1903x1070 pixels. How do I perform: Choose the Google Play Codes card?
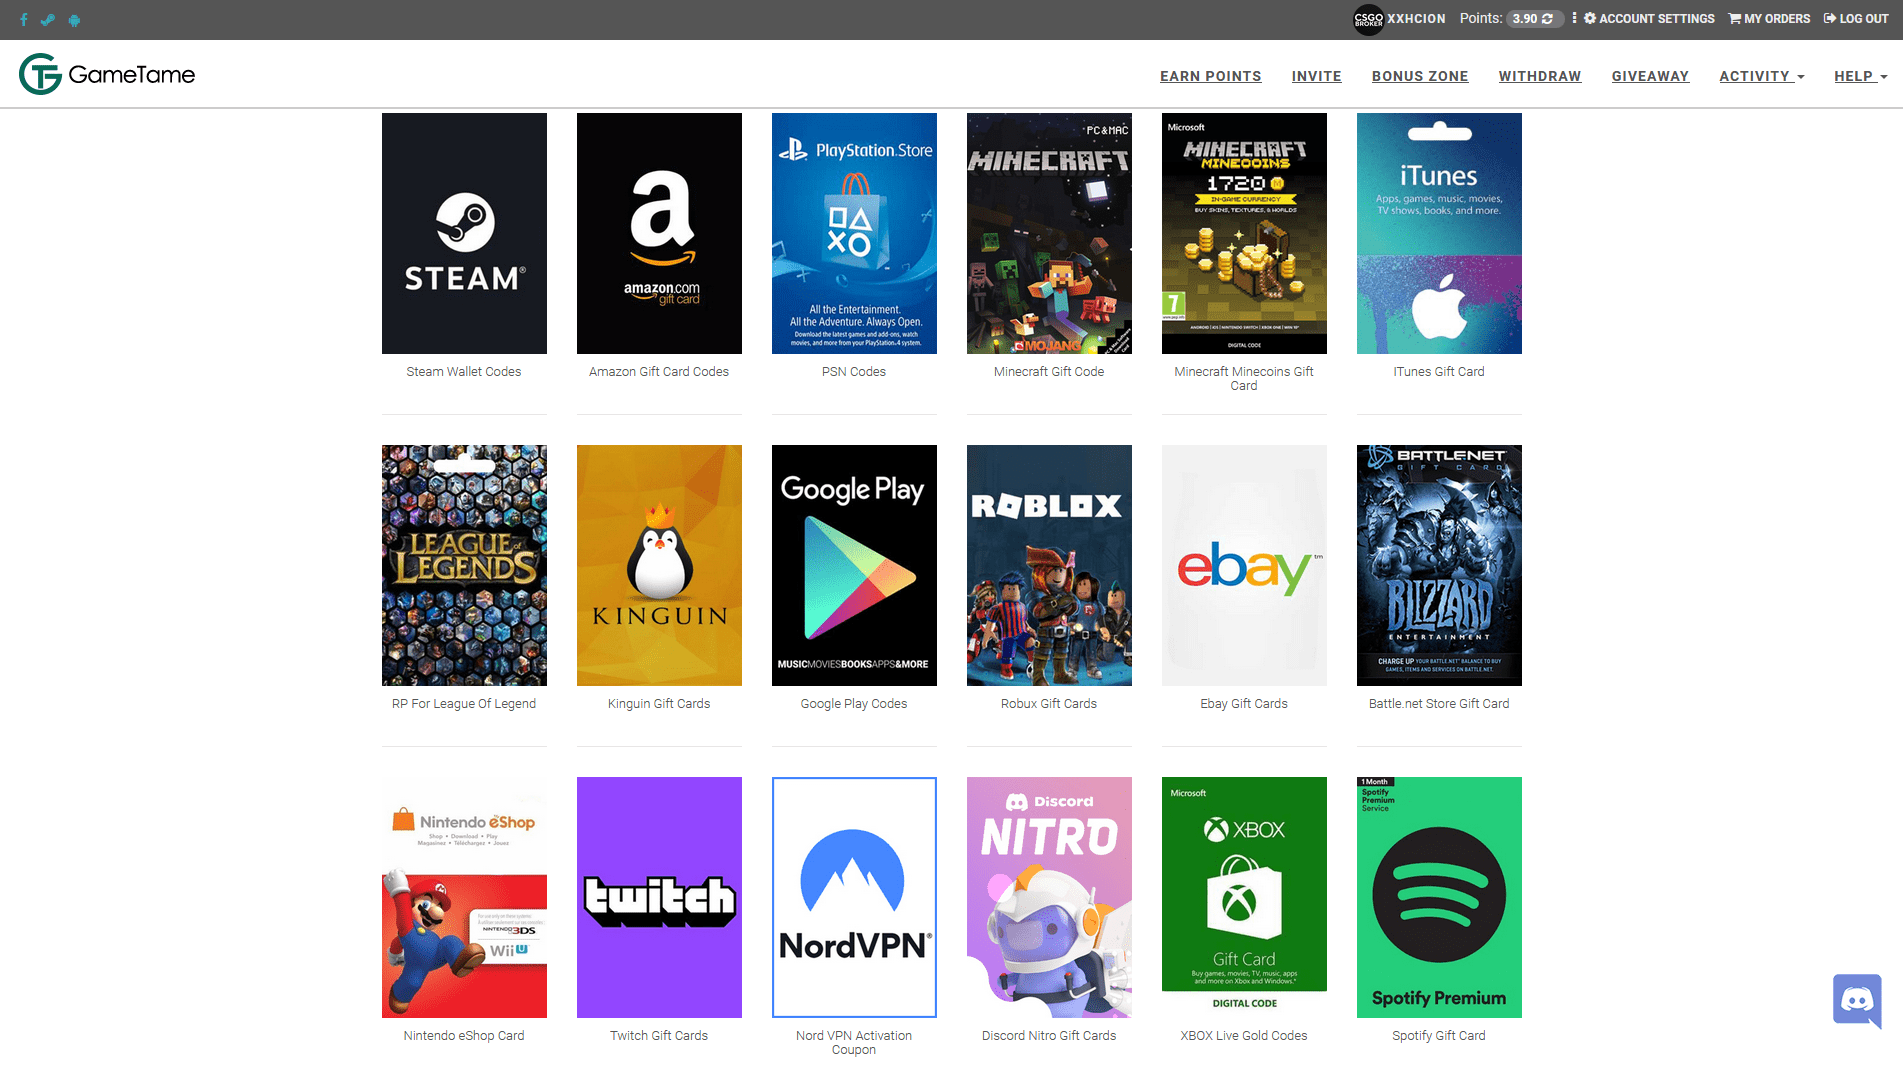tap(854, 565)
